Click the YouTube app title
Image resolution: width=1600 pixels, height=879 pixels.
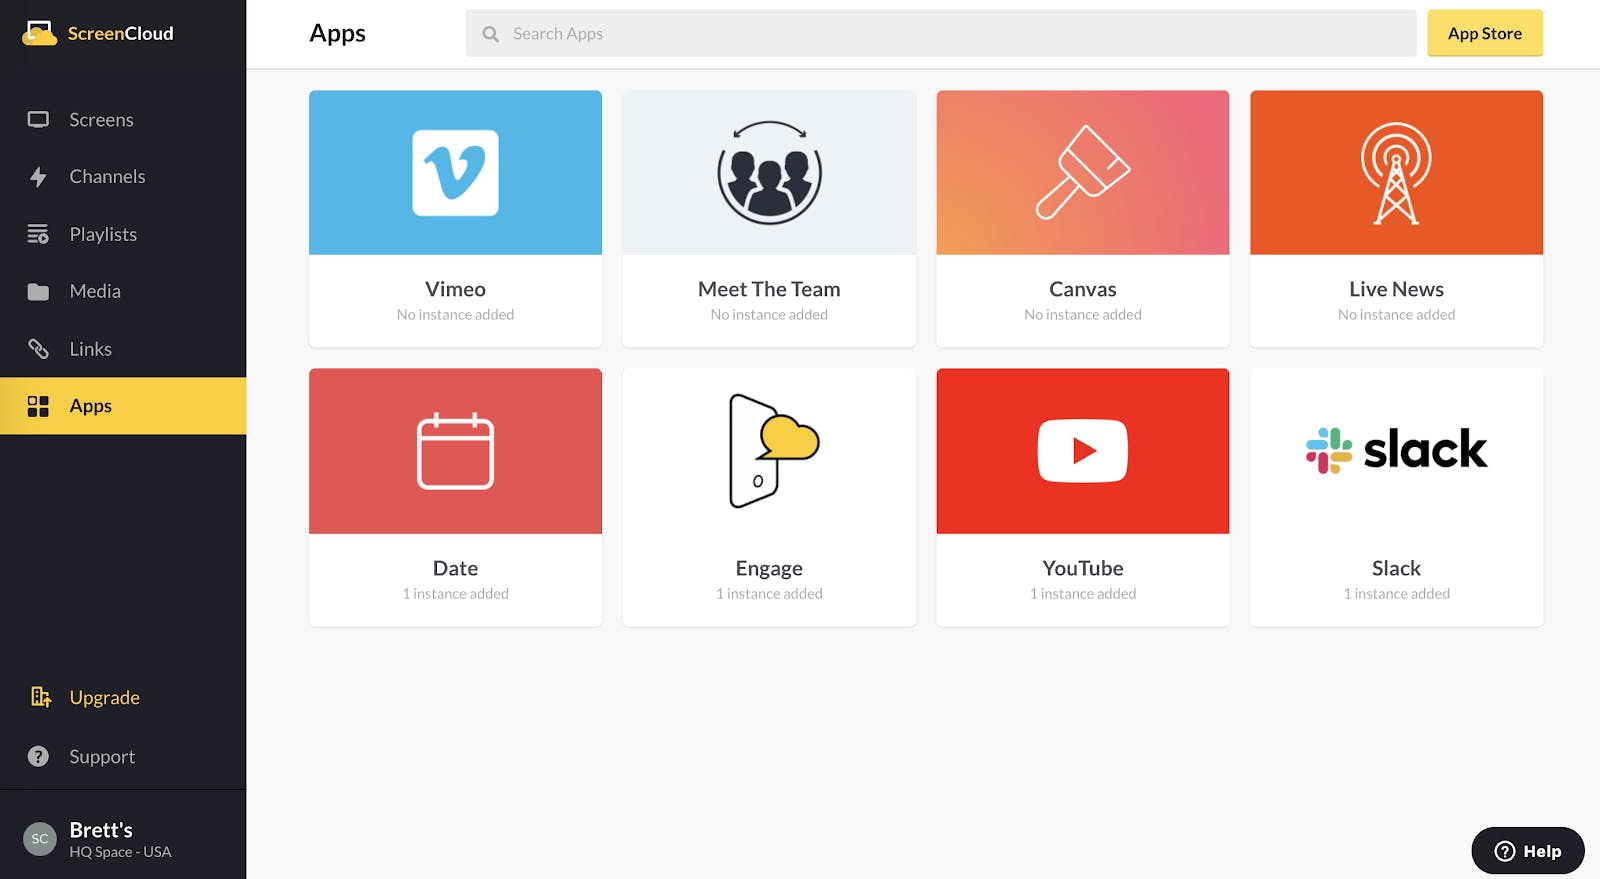click(x=1083, y=568)
